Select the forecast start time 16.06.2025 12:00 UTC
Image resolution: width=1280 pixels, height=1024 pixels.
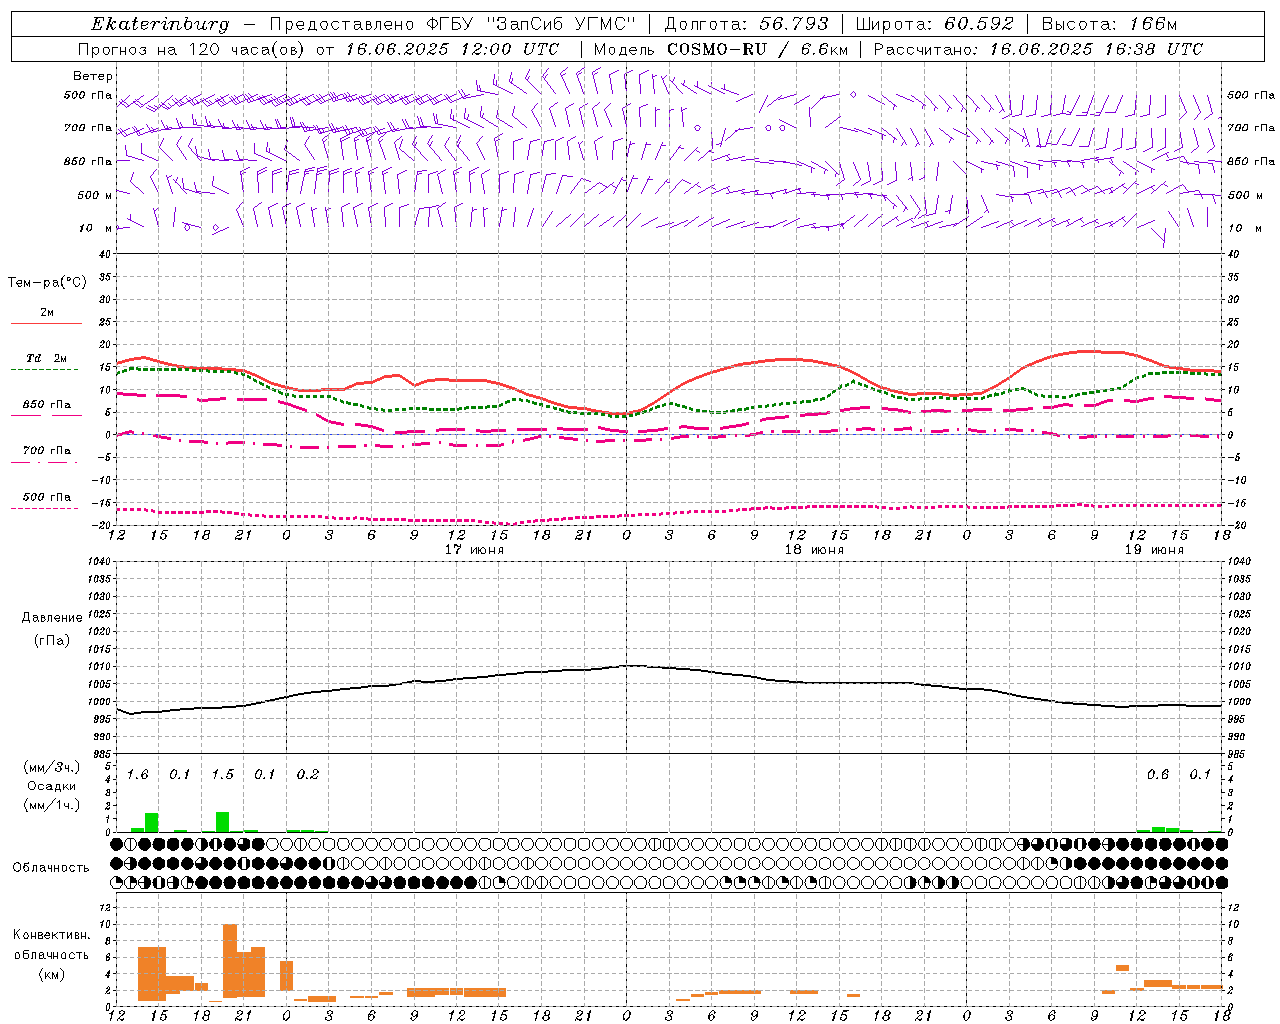tap(452, 49)
